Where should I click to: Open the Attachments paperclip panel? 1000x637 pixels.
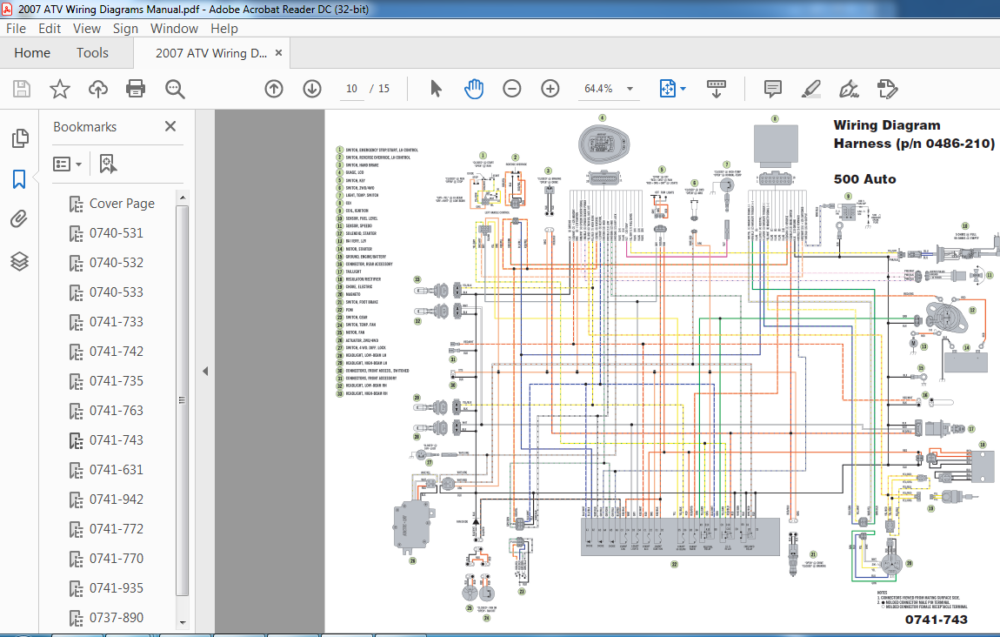(19, 219)
